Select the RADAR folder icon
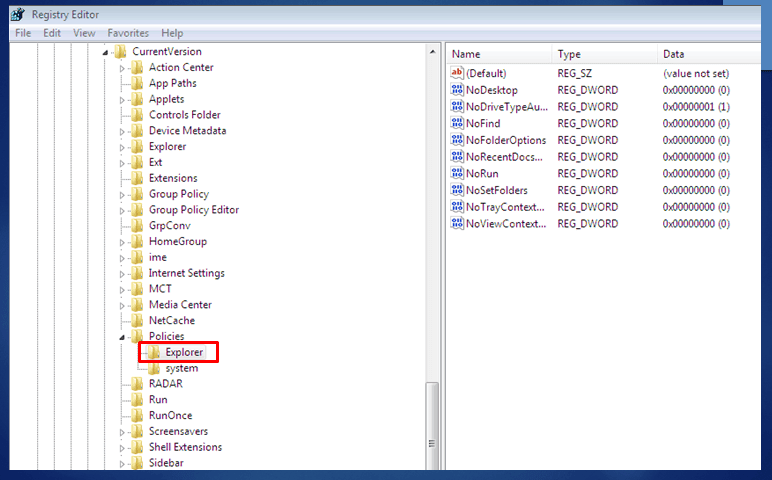 tap(137, 383)
